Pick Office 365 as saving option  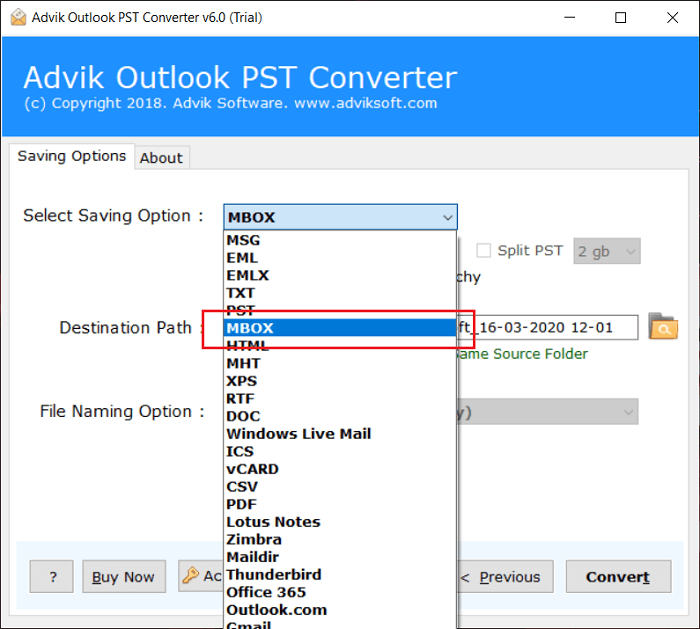pyautogui.click(x=340, y=592)
